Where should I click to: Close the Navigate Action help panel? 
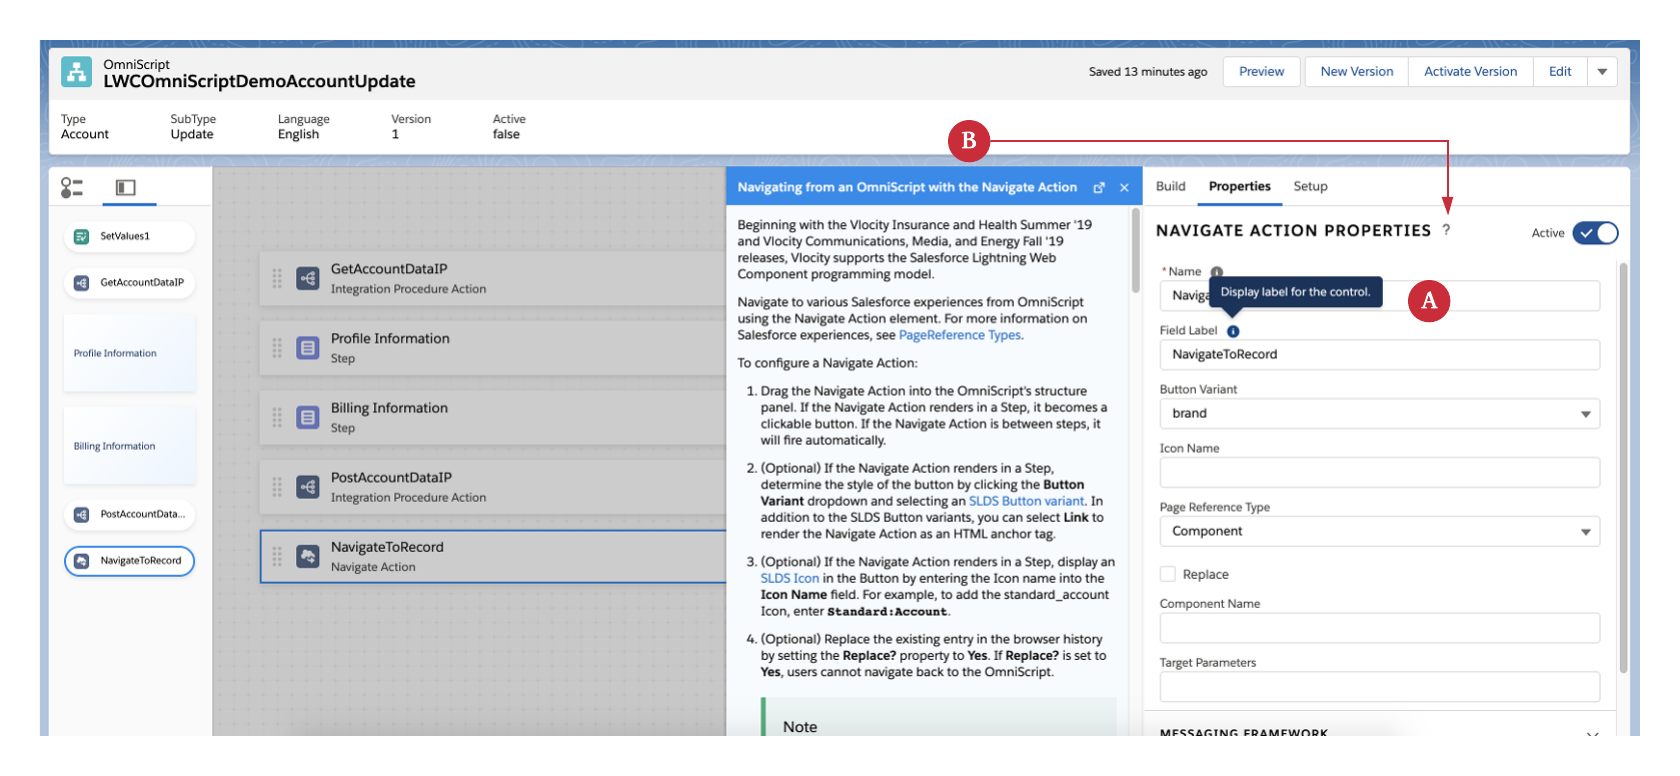click(1124, 188)
